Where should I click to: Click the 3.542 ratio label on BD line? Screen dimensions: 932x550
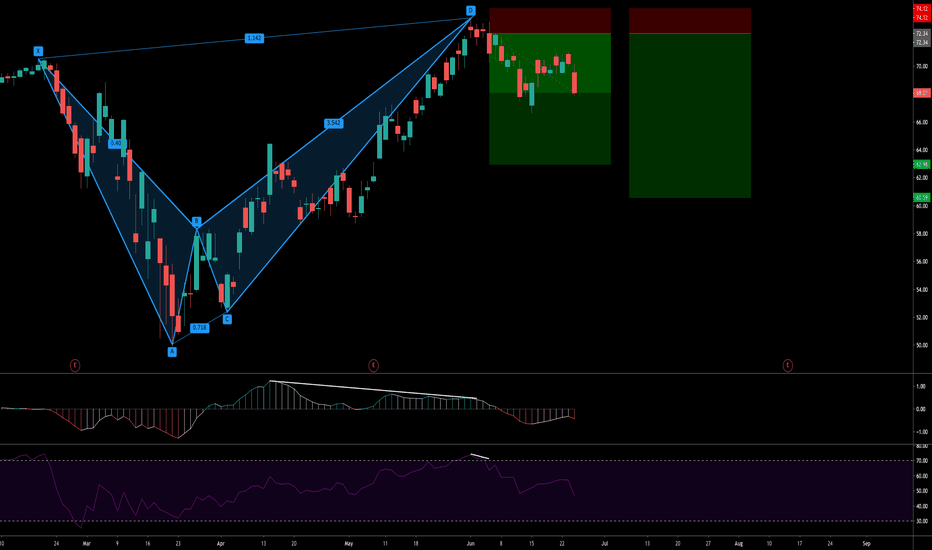point(333,123)
